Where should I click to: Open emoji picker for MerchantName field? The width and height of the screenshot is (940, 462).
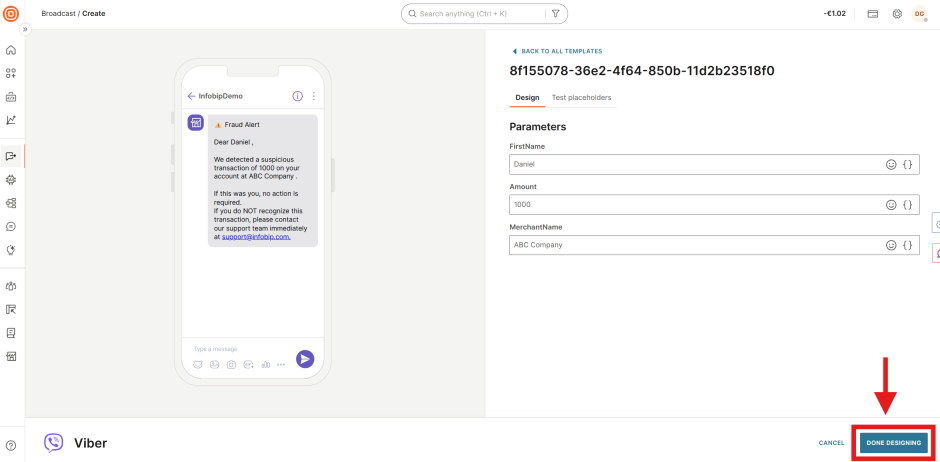[891, 245]
